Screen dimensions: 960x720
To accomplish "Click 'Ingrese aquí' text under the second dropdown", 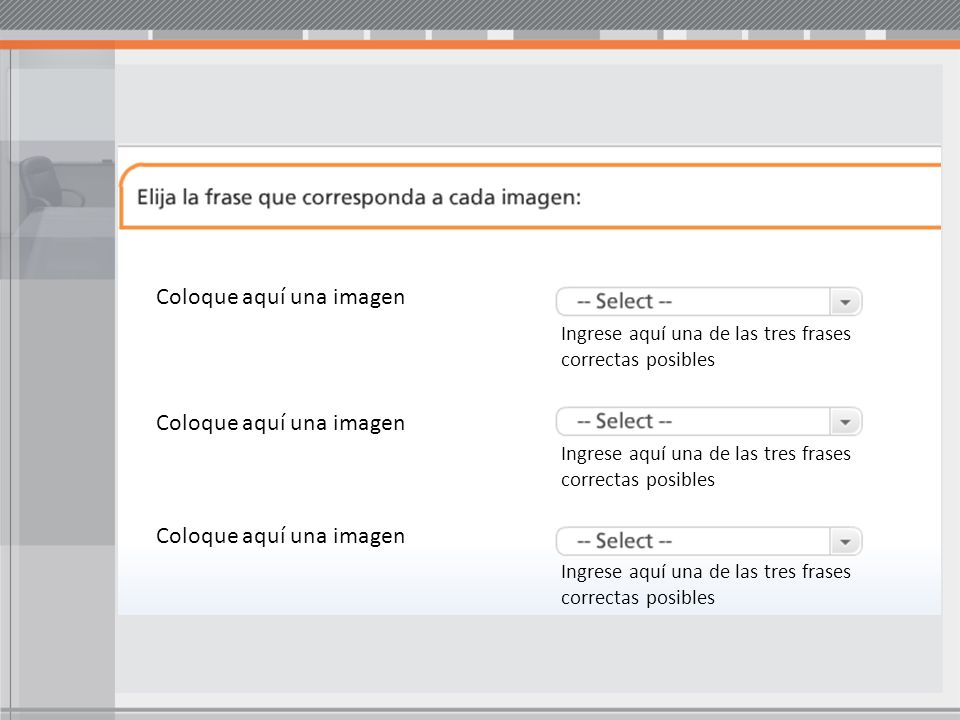I will (613, 454).
